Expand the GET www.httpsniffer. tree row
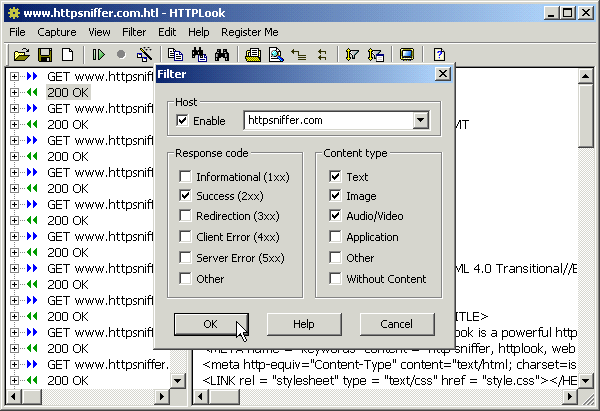600x411 pixels. click(x=14, y=364)
